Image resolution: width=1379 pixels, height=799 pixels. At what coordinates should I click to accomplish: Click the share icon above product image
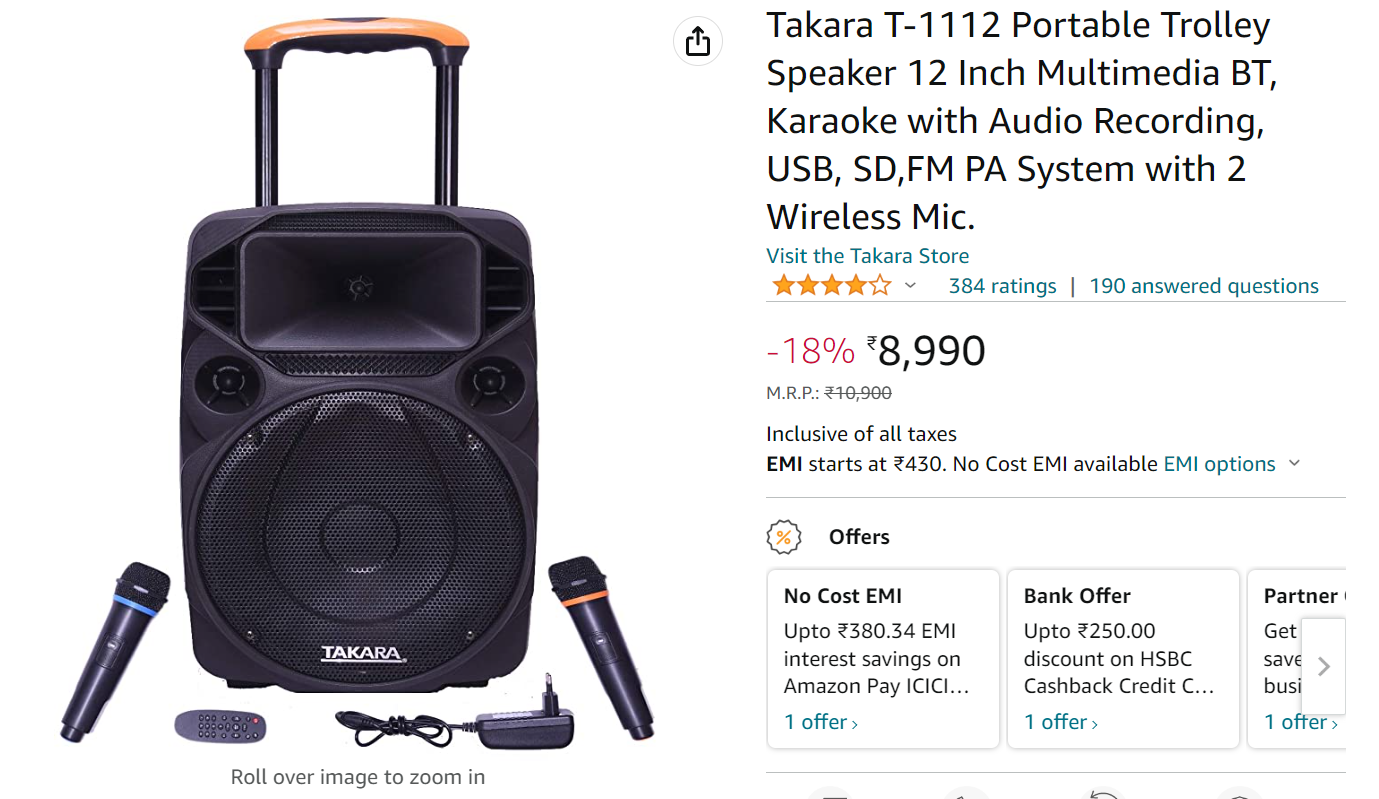point(698,42)
